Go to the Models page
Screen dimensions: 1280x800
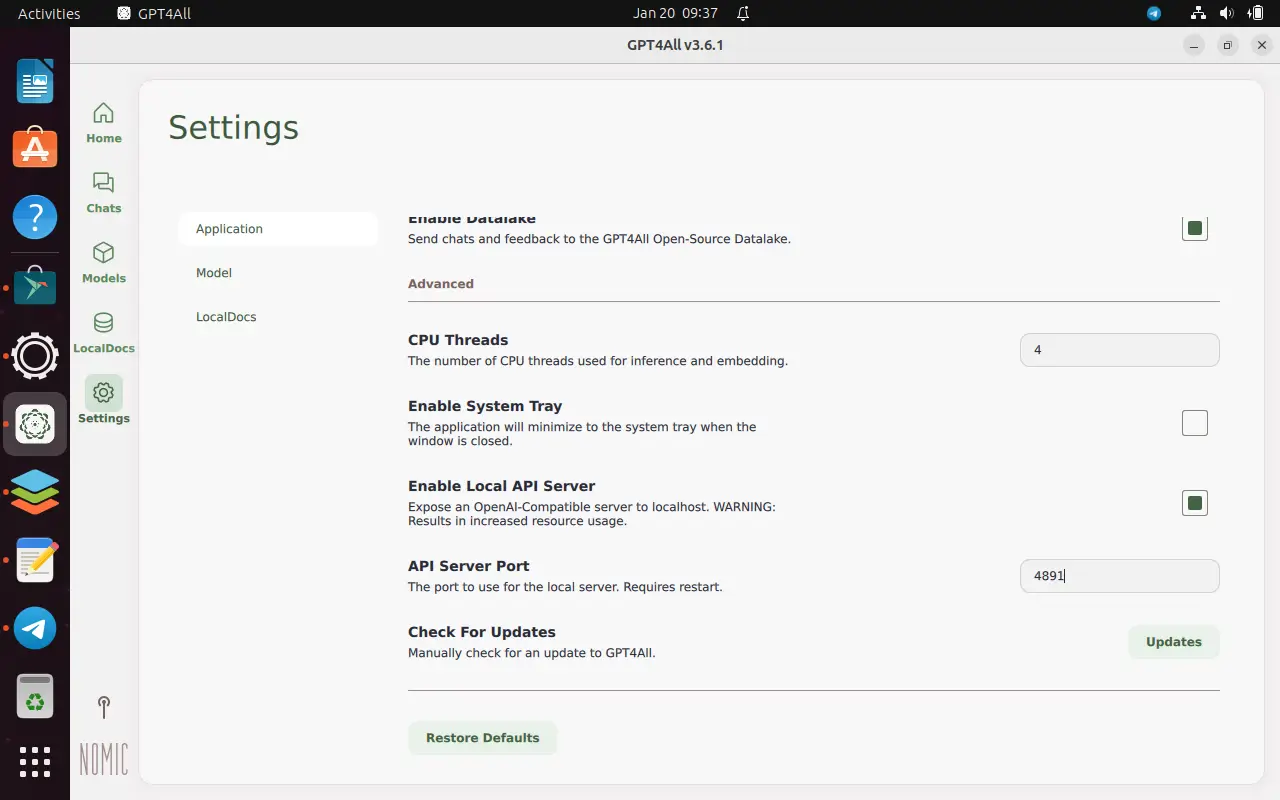coord(103,263)
